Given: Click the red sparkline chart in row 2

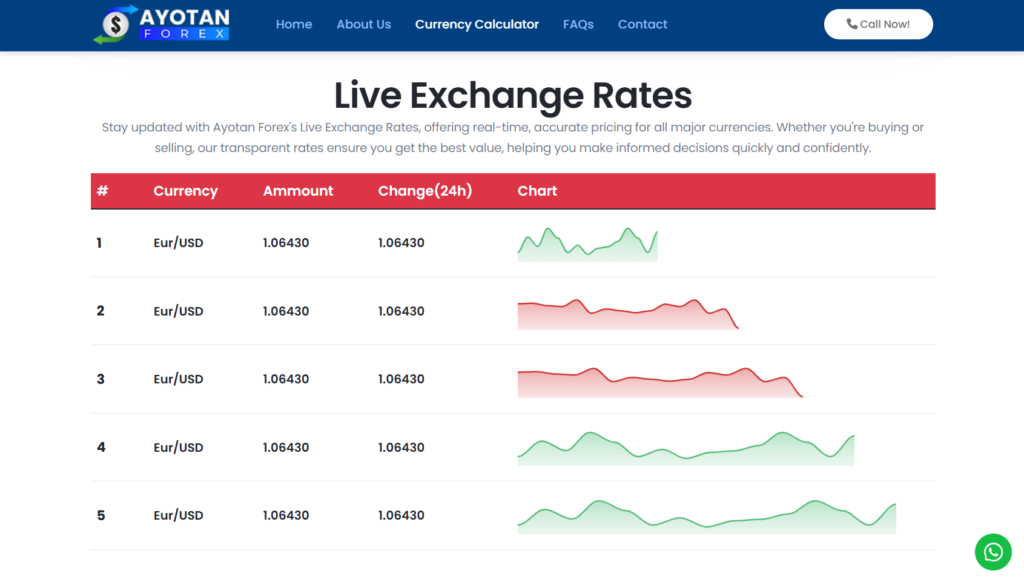Looking at the screenshot, I should (x=627, y=313).
